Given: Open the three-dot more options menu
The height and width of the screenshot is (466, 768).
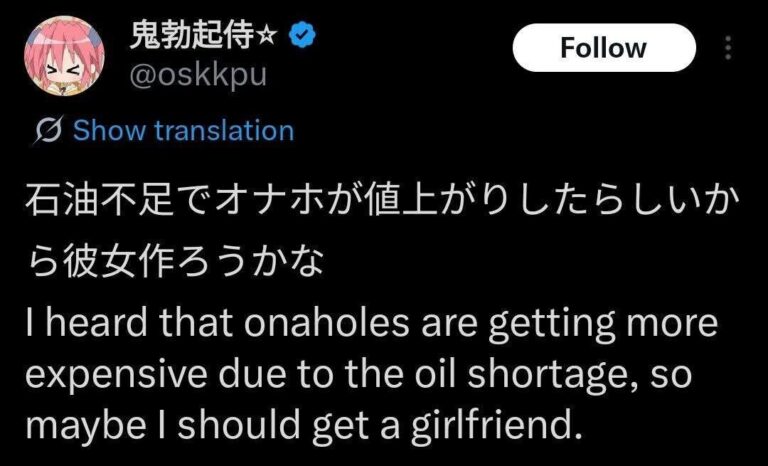Looking at the screenshot, I should pos(727,48).
